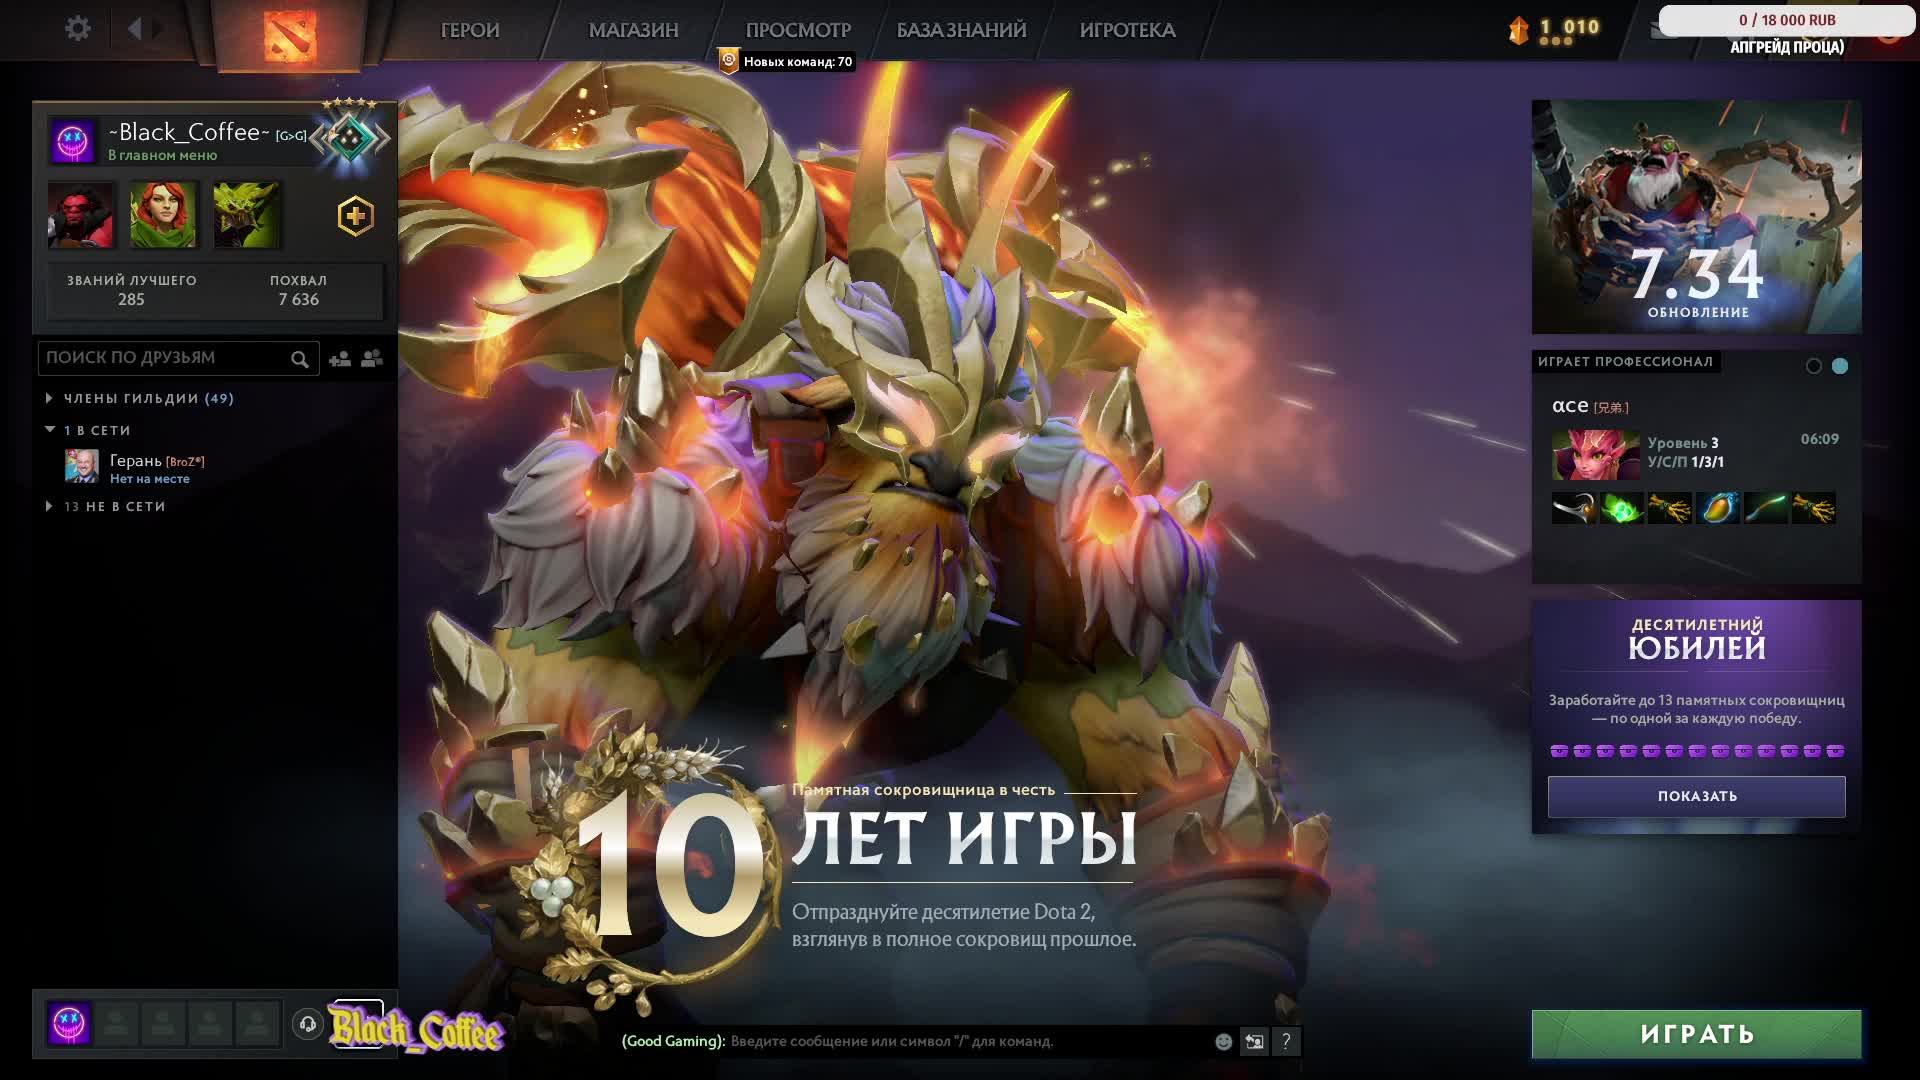1920x1080 pixels.
Task: Open the Магазин tab
Action: click(x=633, y=30)
